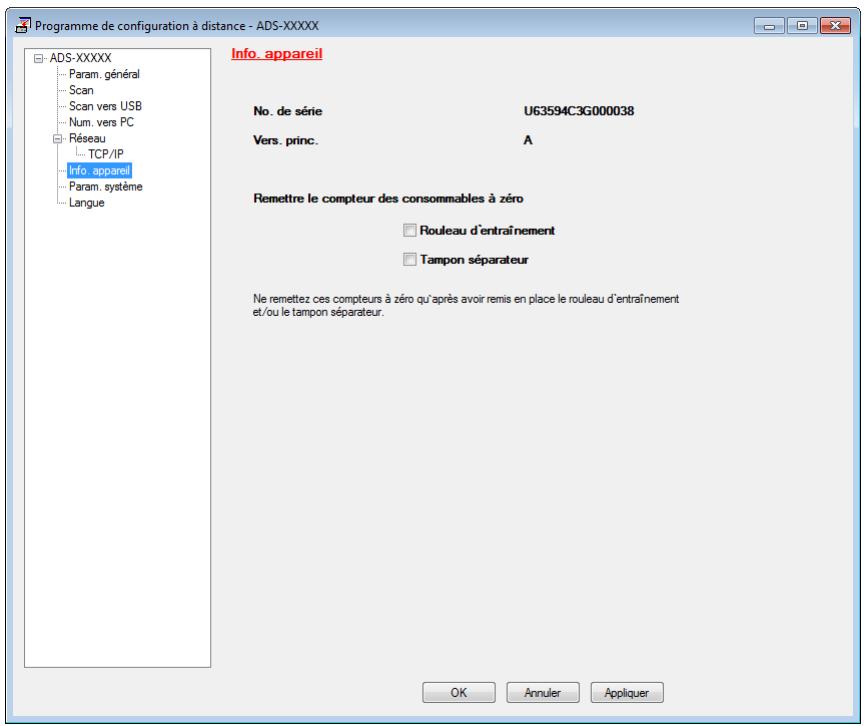
Task: Close the Programme de configuration window
Action: 835,25
